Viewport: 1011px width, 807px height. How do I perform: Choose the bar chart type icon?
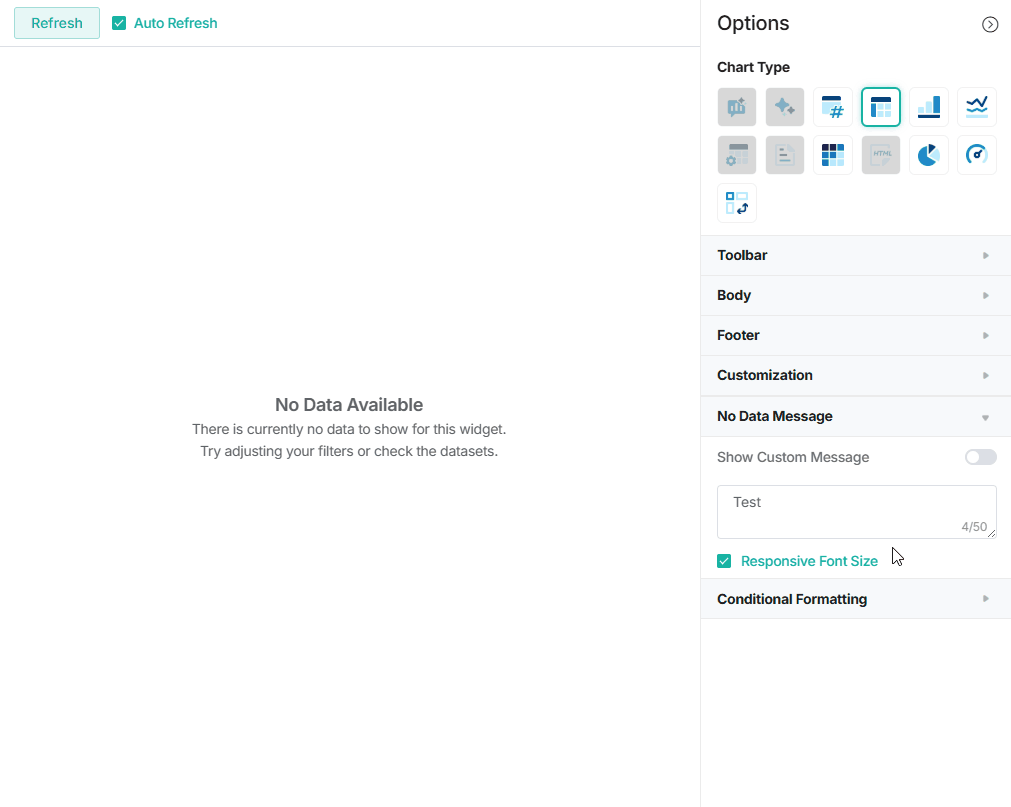tap(928, 107)
